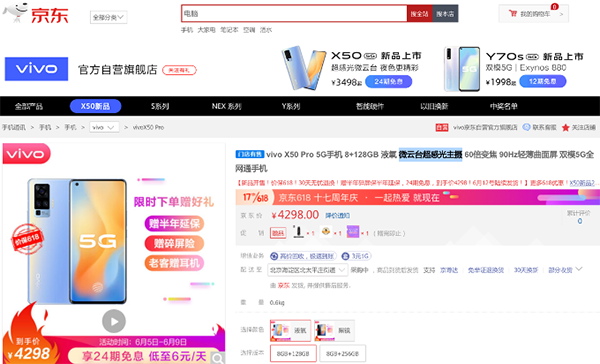Click the 关注店铺 star icon
This screenshot has width=600, height=364.
pos(566,127)
